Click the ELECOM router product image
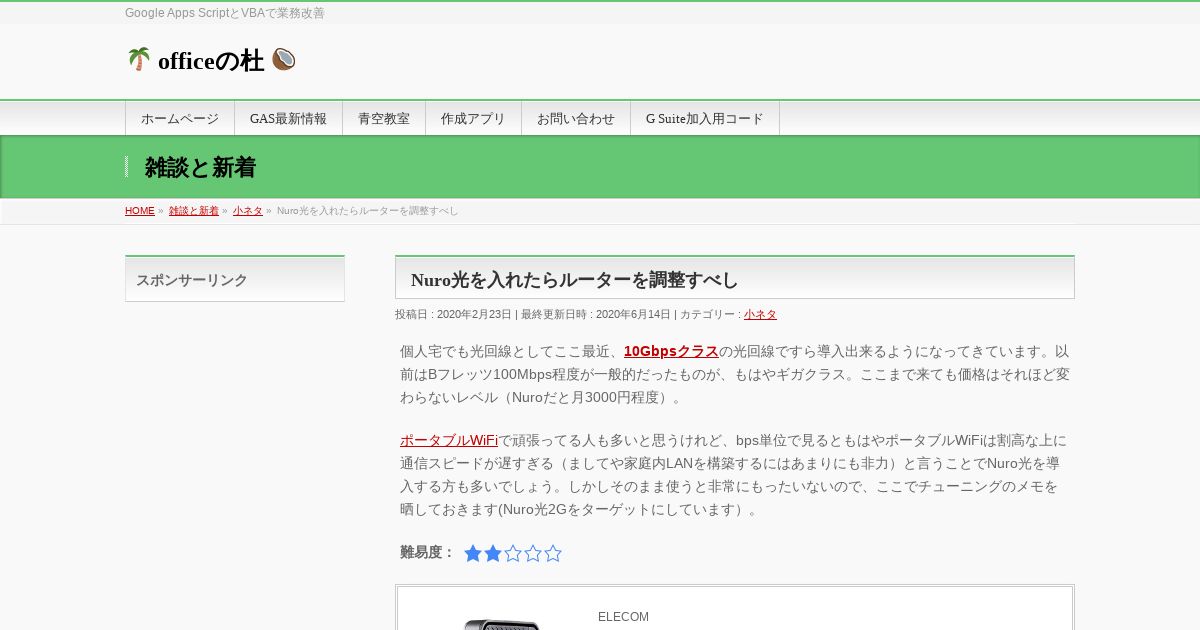Image resolution: width=1200 pixels, height=630 pixels. pyautogui.click(x=502, y=623)
